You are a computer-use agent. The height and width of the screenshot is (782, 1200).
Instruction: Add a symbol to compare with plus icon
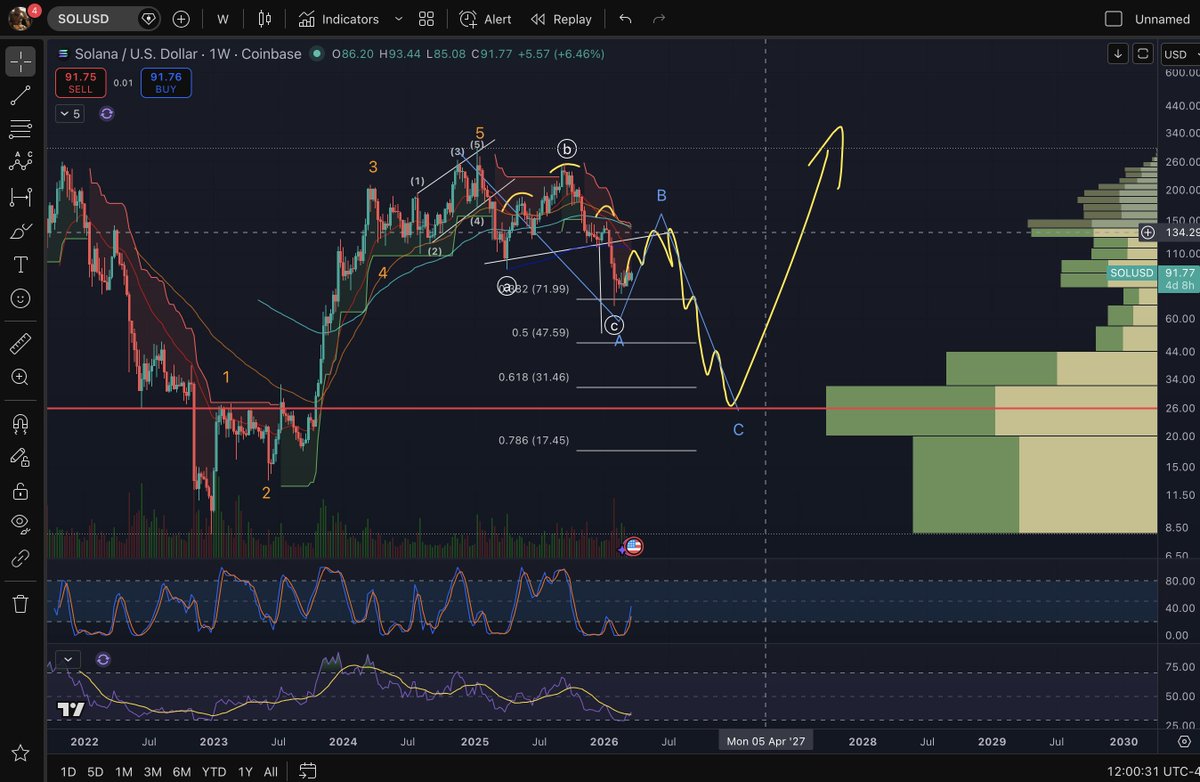(181, 19)
